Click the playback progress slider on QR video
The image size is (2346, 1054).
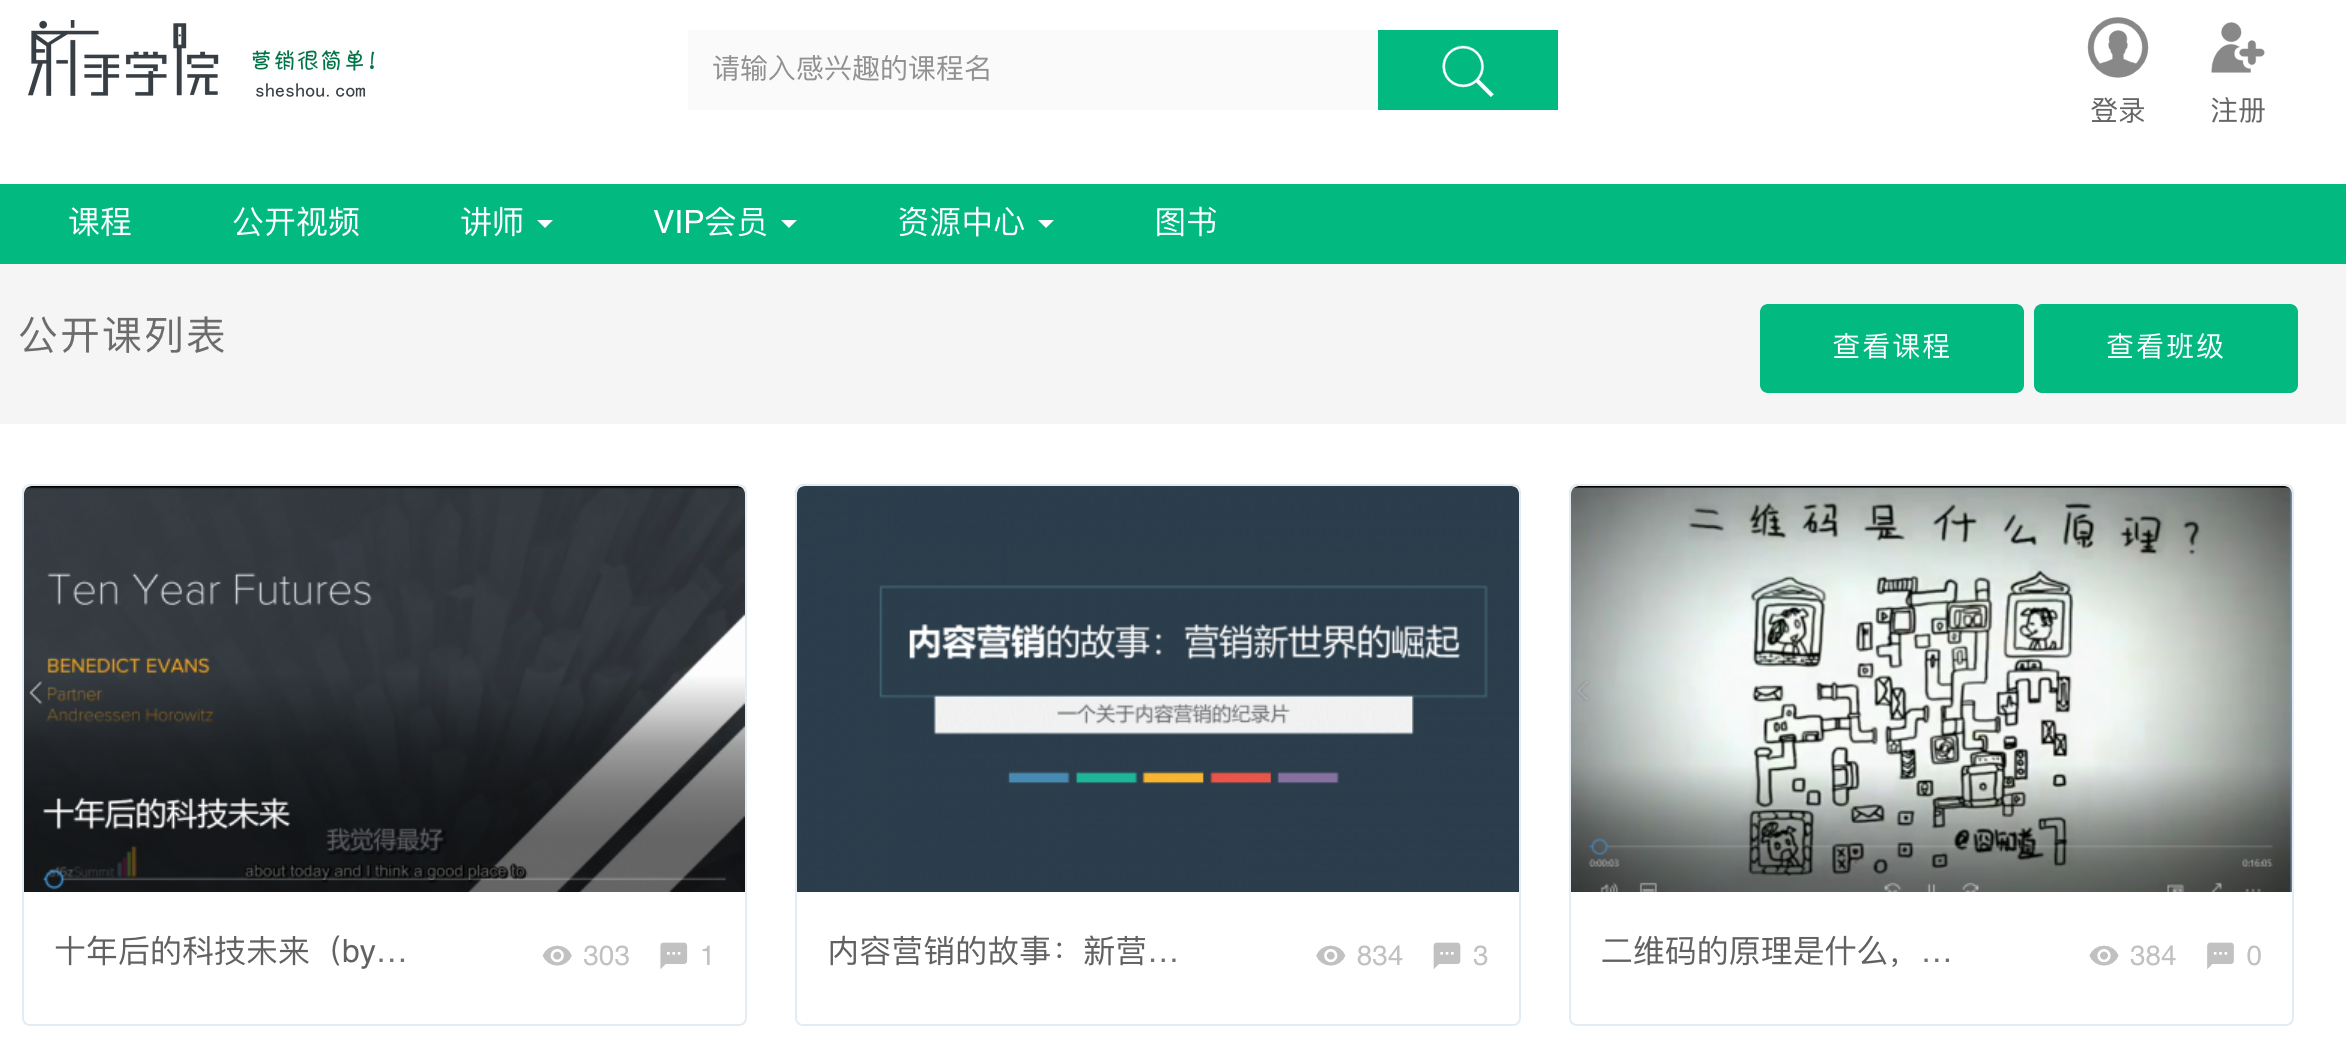click(1600, 846)
